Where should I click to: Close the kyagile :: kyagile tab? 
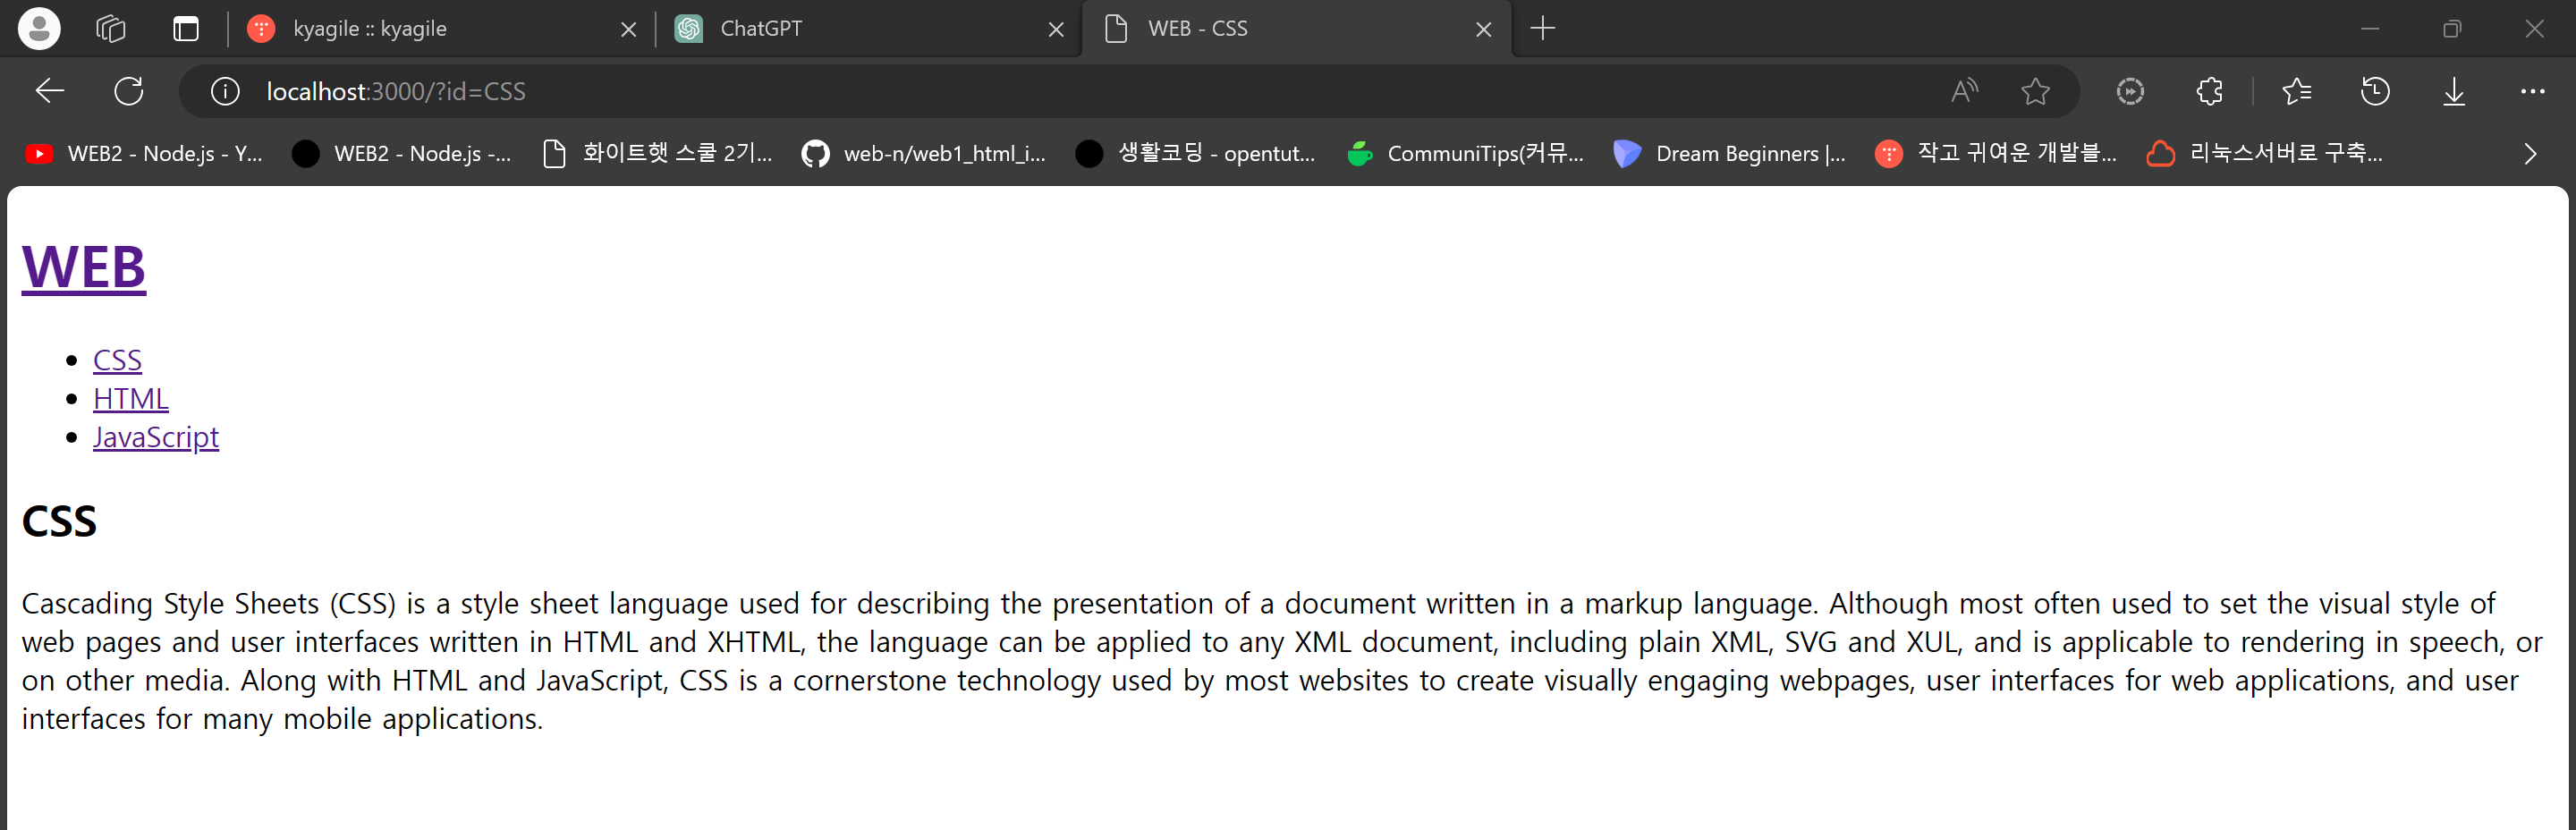point(629,29)
